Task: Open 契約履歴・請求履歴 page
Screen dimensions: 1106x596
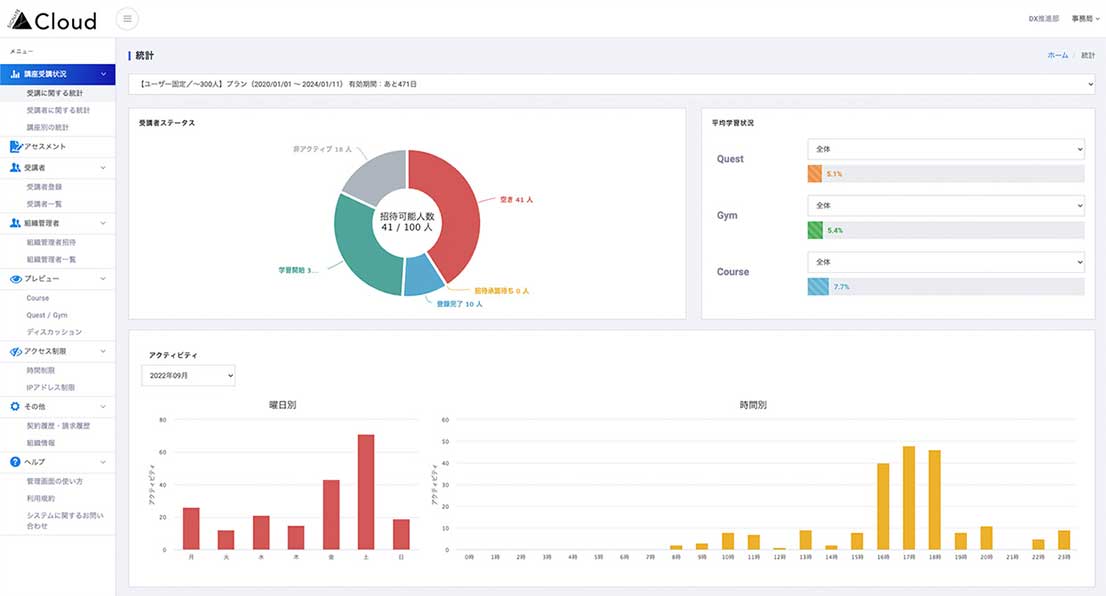Action: (59, 426)
